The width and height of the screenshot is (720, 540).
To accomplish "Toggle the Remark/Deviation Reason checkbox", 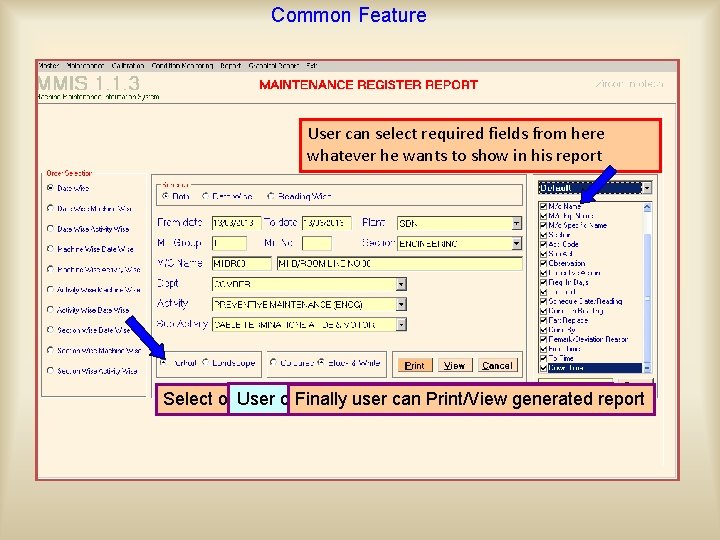I will 544,339.
